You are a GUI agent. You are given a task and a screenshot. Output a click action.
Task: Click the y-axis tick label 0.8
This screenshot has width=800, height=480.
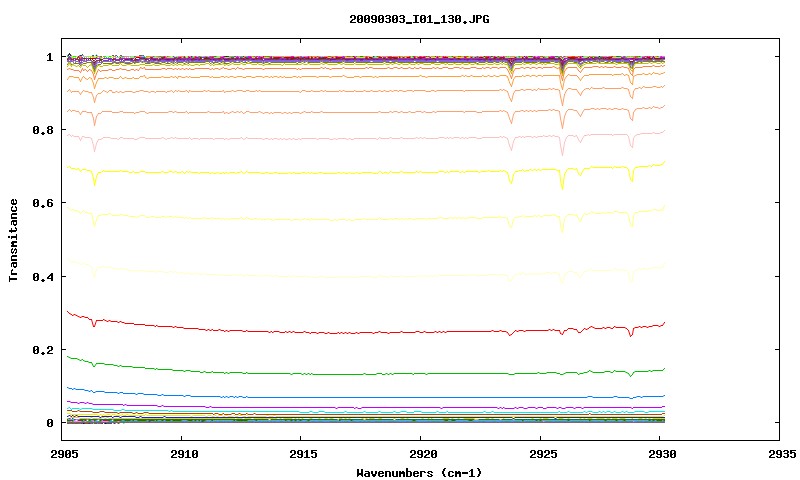pyautogui.click(x=42, y=130)
